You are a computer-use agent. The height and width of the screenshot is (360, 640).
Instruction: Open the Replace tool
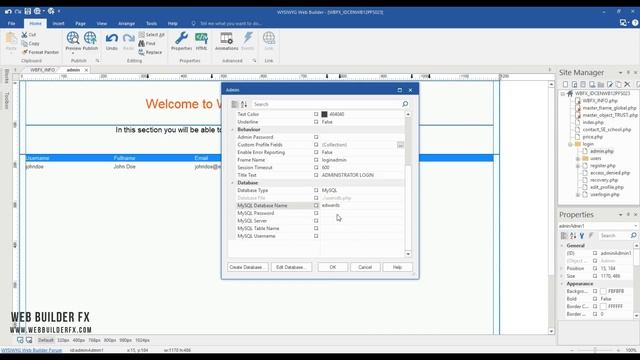[x=150, y=52]
